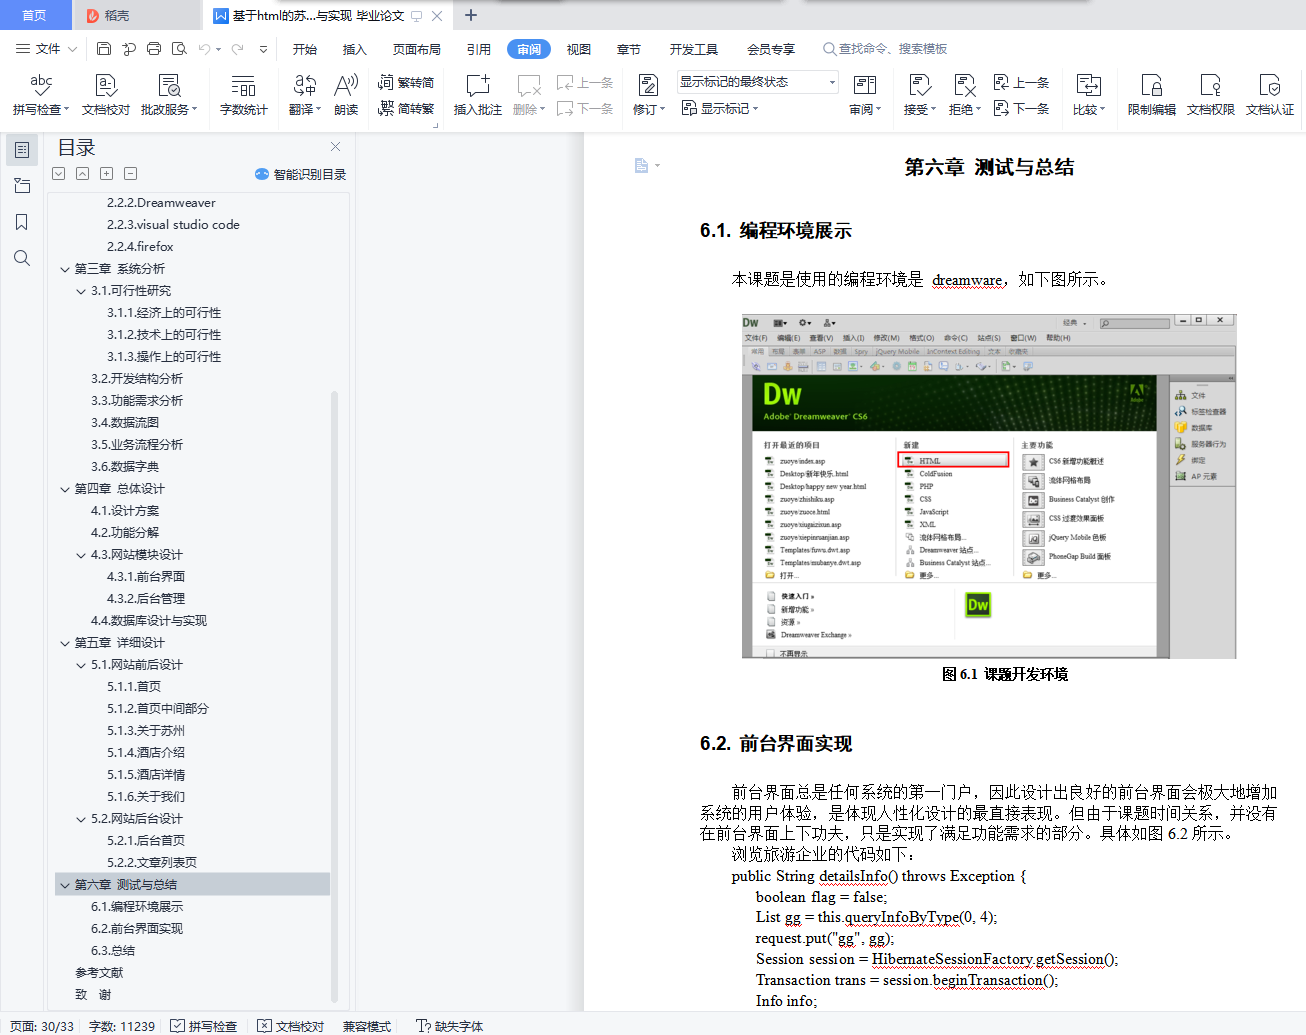Click the outline panel vertical scrollbar
Viewport: 1306px width, 1035px height.
[x=334, y=695]
